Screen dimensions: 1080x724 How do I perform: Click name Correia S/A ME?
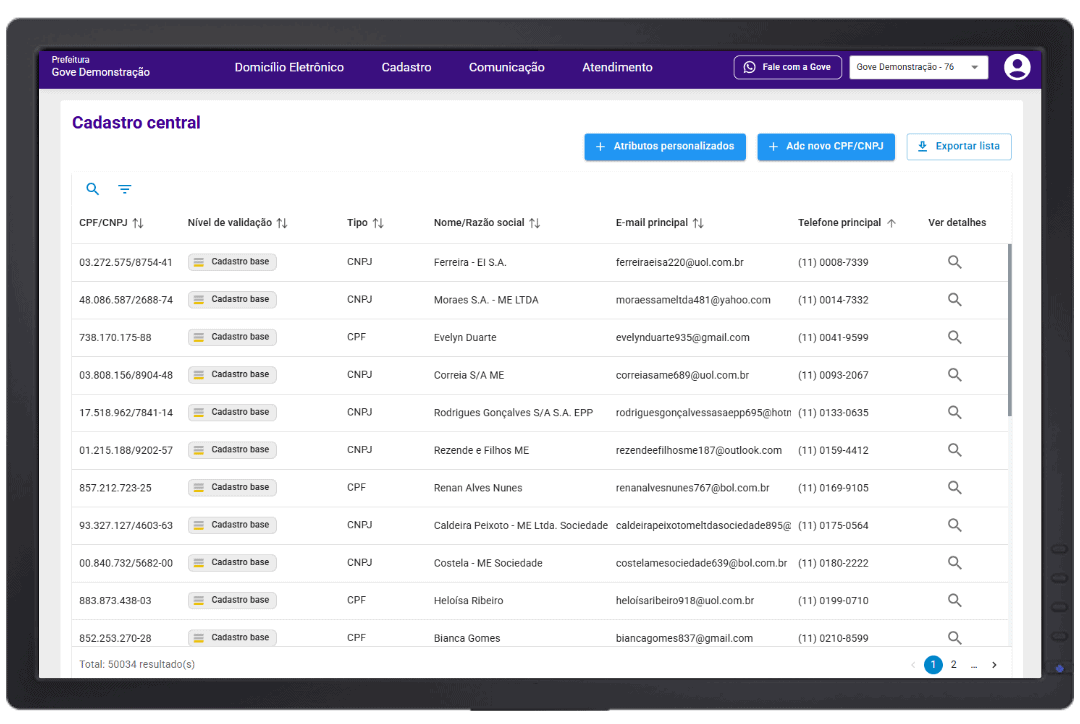point(469,375)
